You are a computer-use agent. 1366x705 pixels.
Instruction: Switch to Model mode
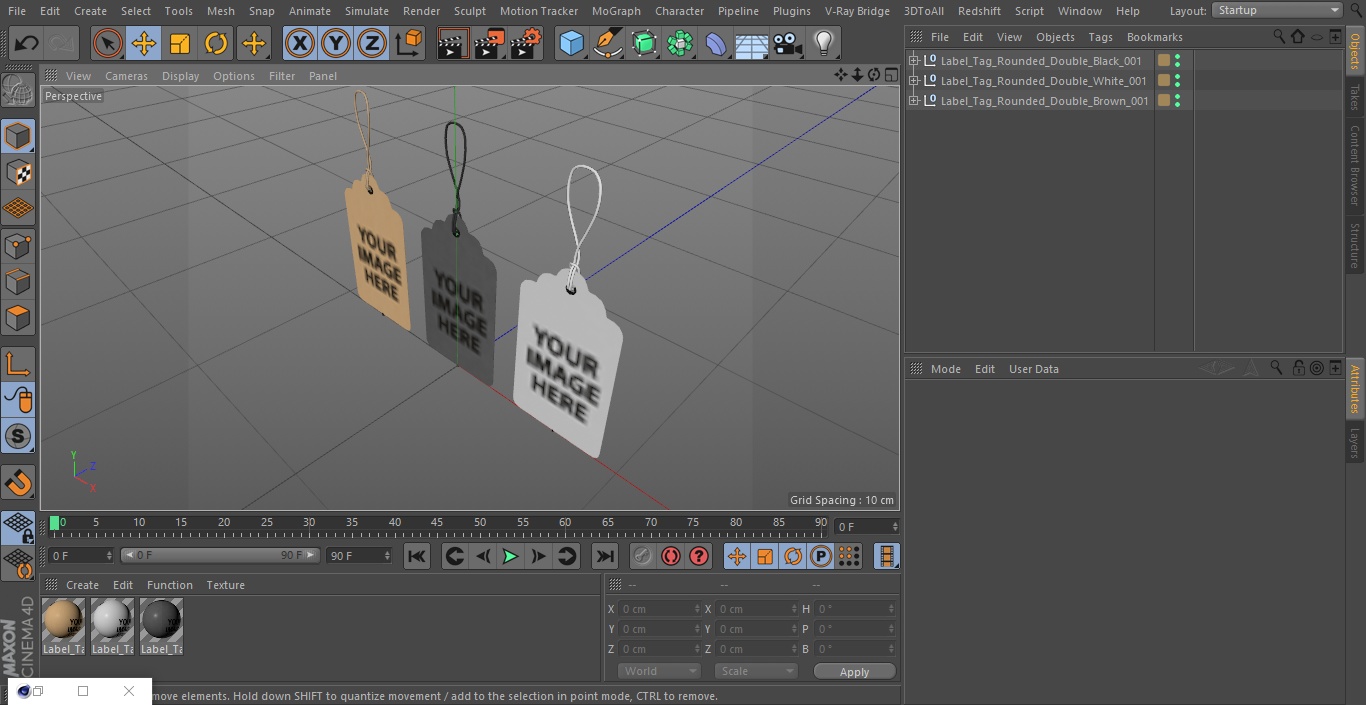[x=18, y=136]
